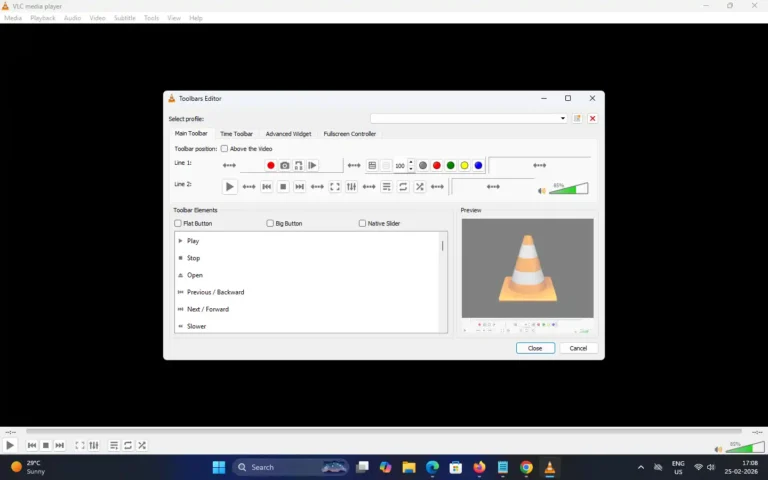Click the down arrow of the teletext page spinner

point(411,169)
